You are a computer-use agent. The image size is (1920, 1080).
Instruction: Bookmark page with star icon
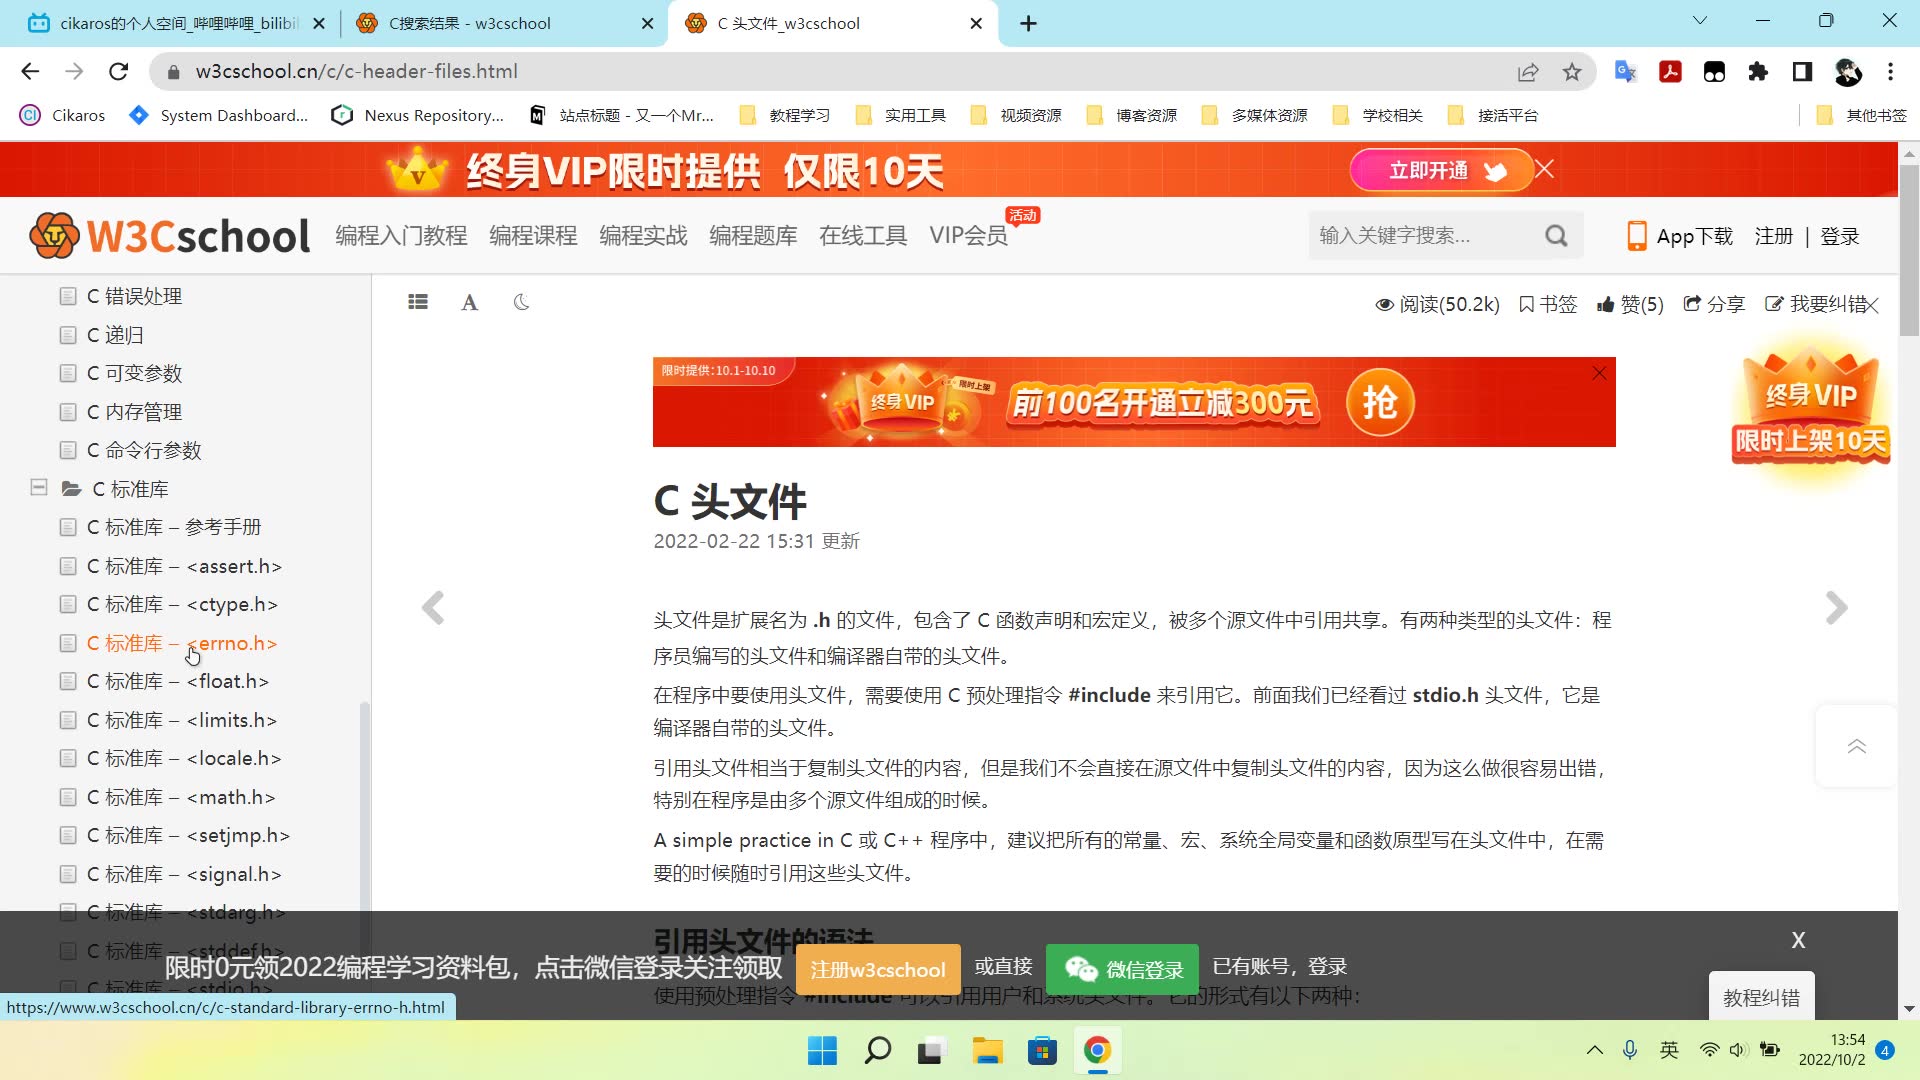coord(1572,71)
